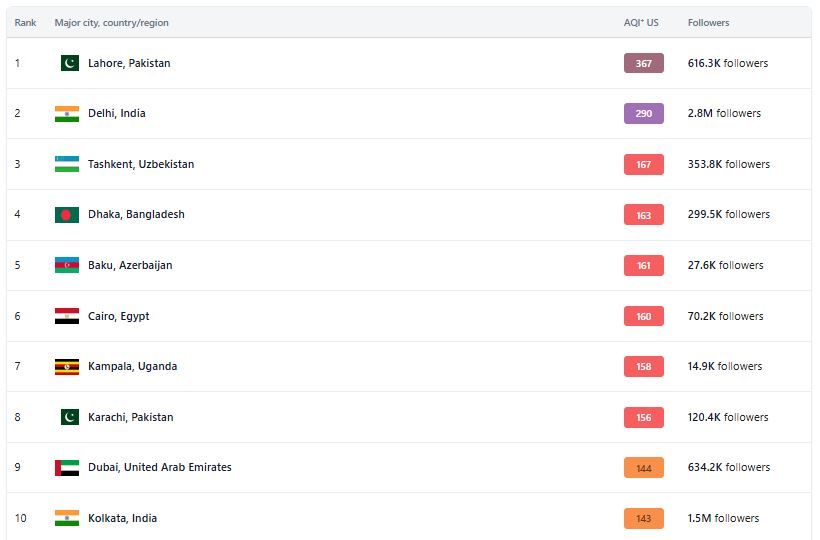Click the Major city, country/region header
This screenshot has width=820, height=540.
click(111, 23)
